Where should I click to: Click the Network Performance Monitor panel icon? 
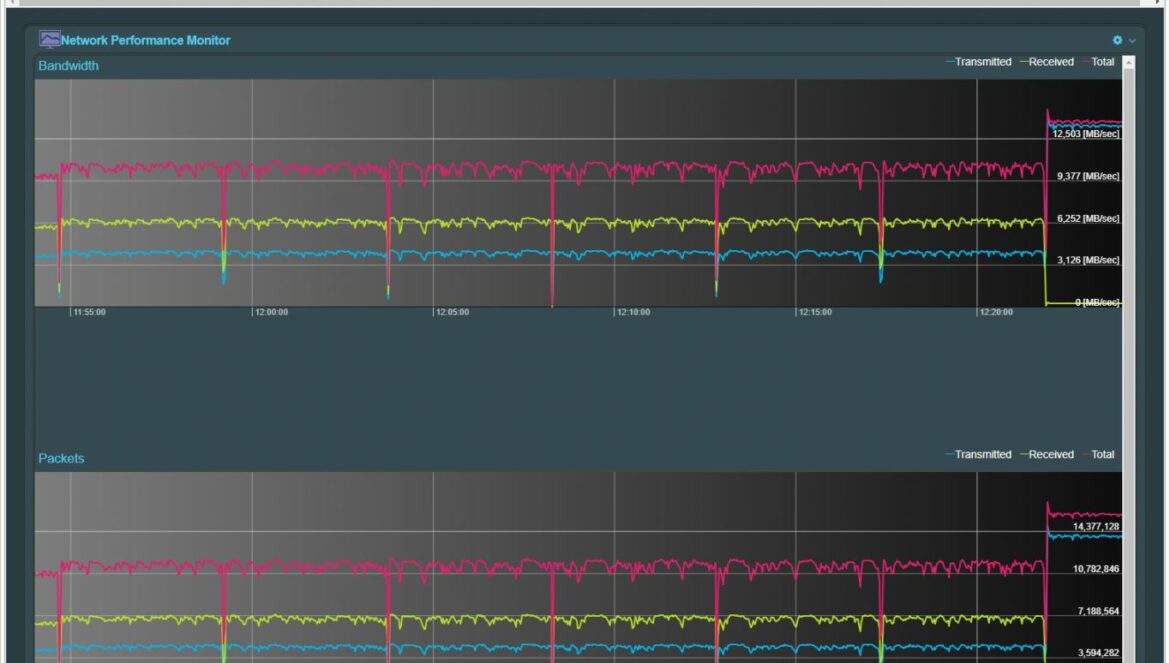click(49, 39)
